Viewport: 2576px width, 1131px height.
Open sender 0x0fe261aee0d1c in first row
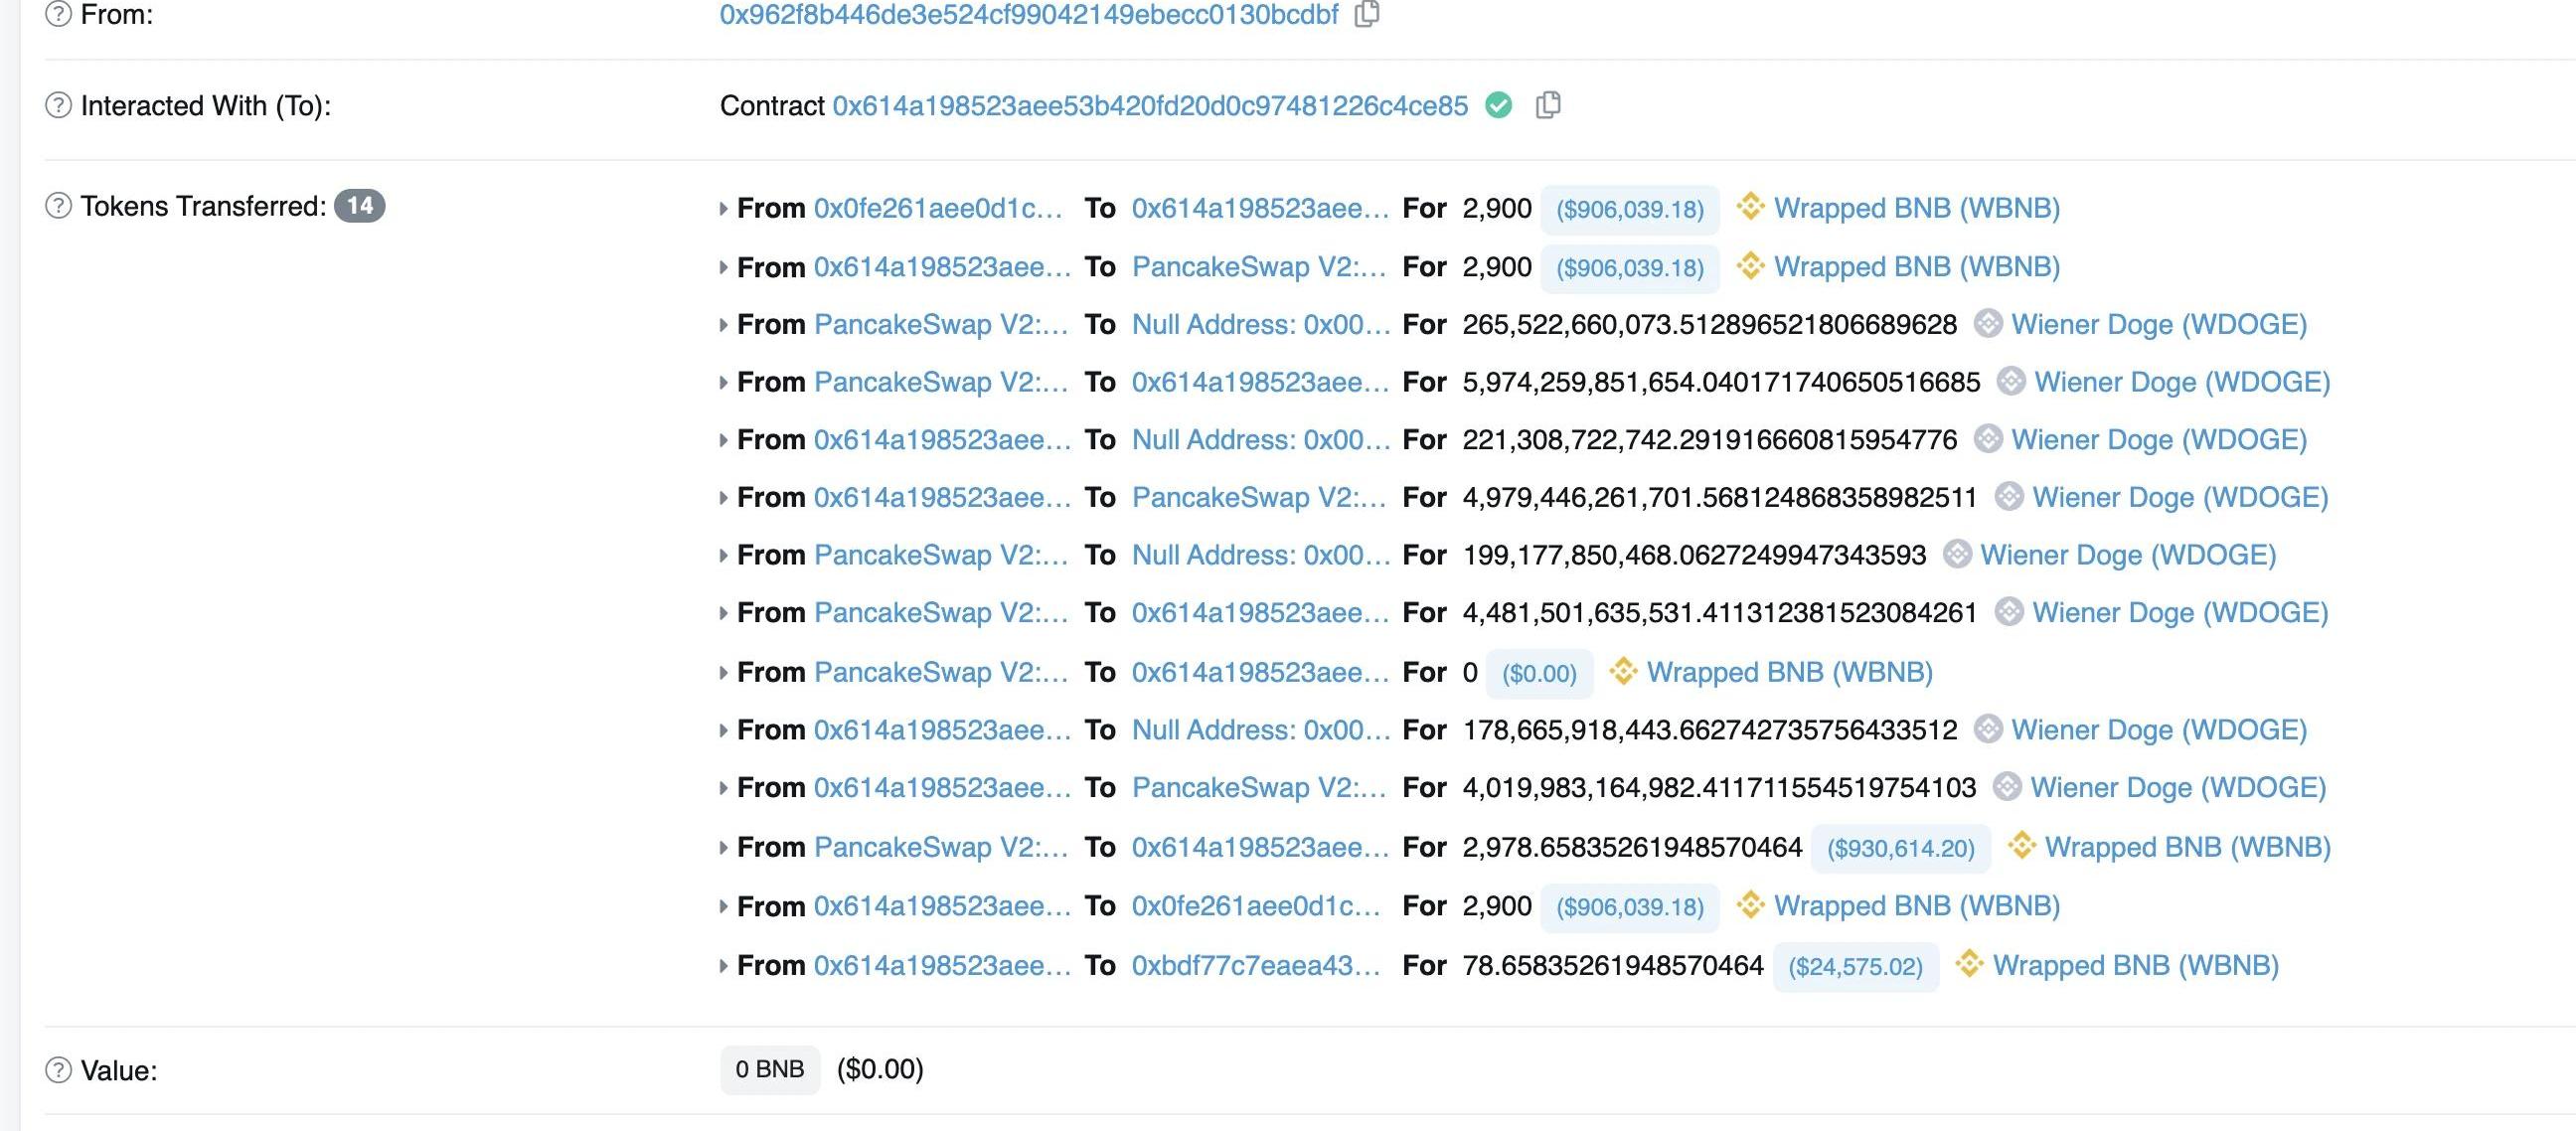click(938, 207)
